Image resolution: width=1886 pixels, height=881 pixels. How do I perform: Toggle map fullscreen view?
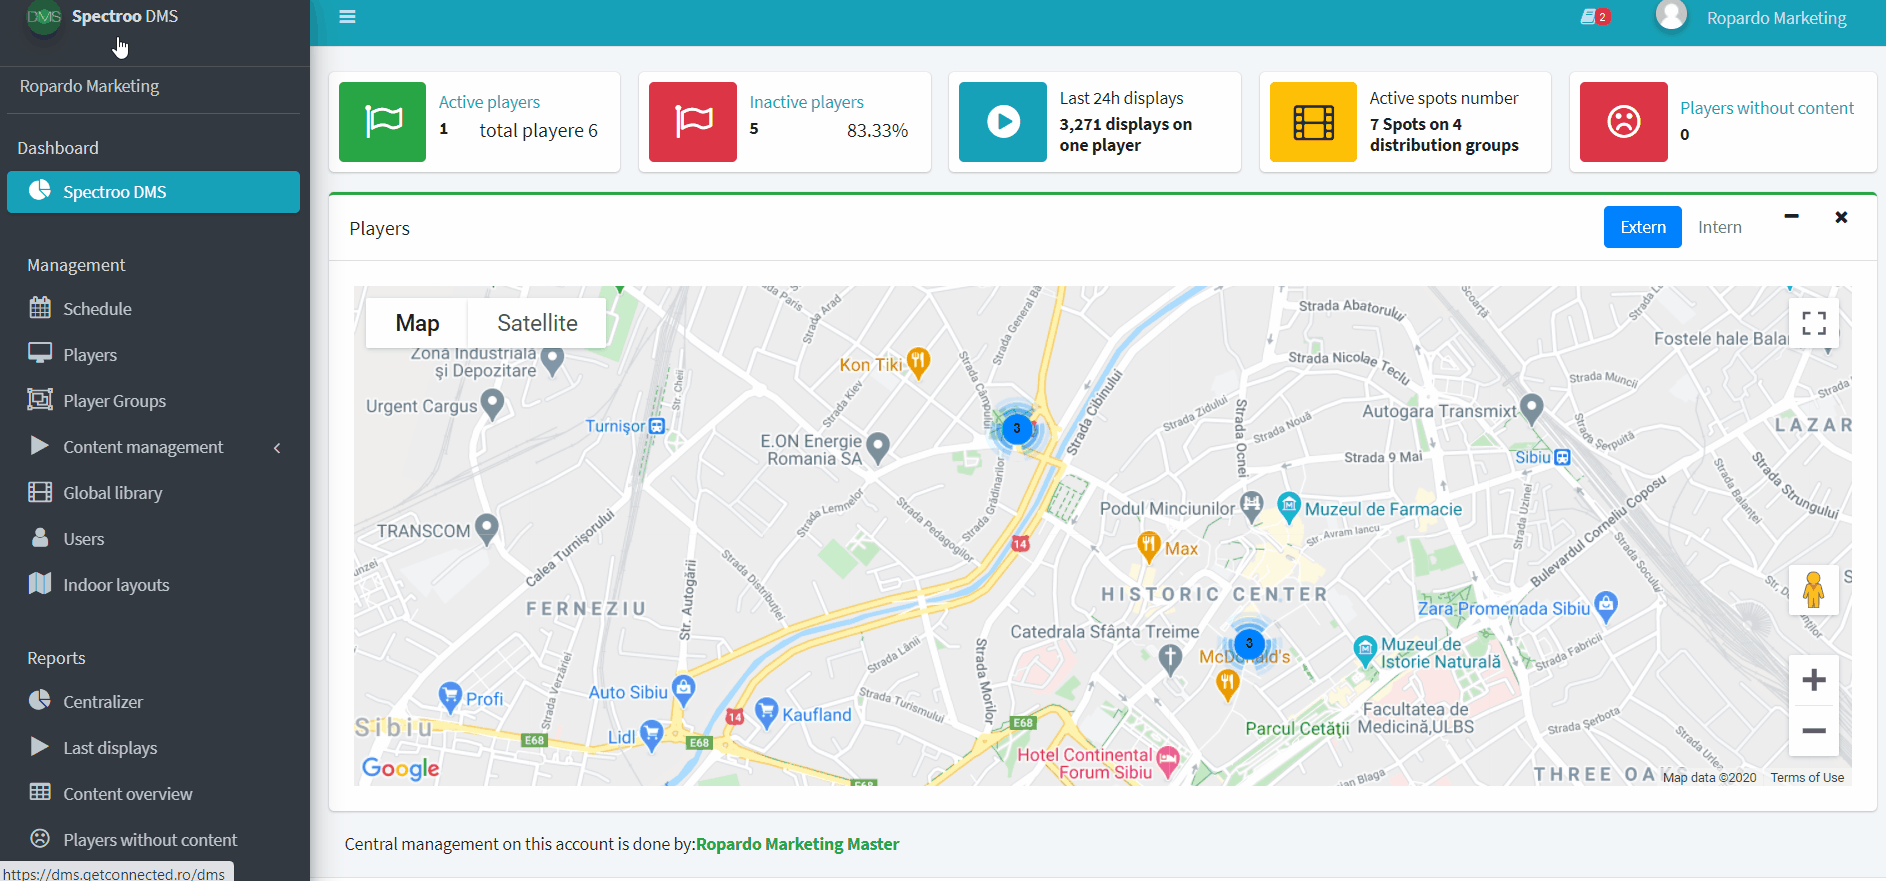pyautogui.click(x=1814, y=323)
